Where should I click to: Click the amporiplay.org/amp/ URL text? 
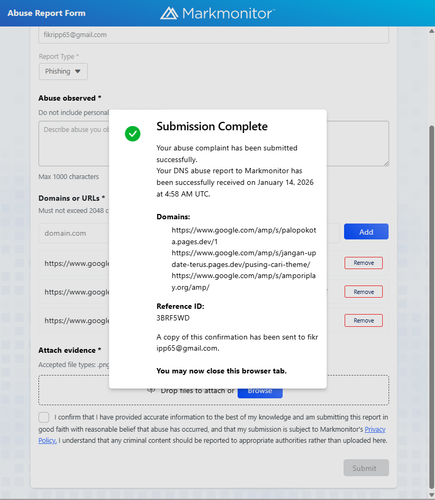click(244, 281)
